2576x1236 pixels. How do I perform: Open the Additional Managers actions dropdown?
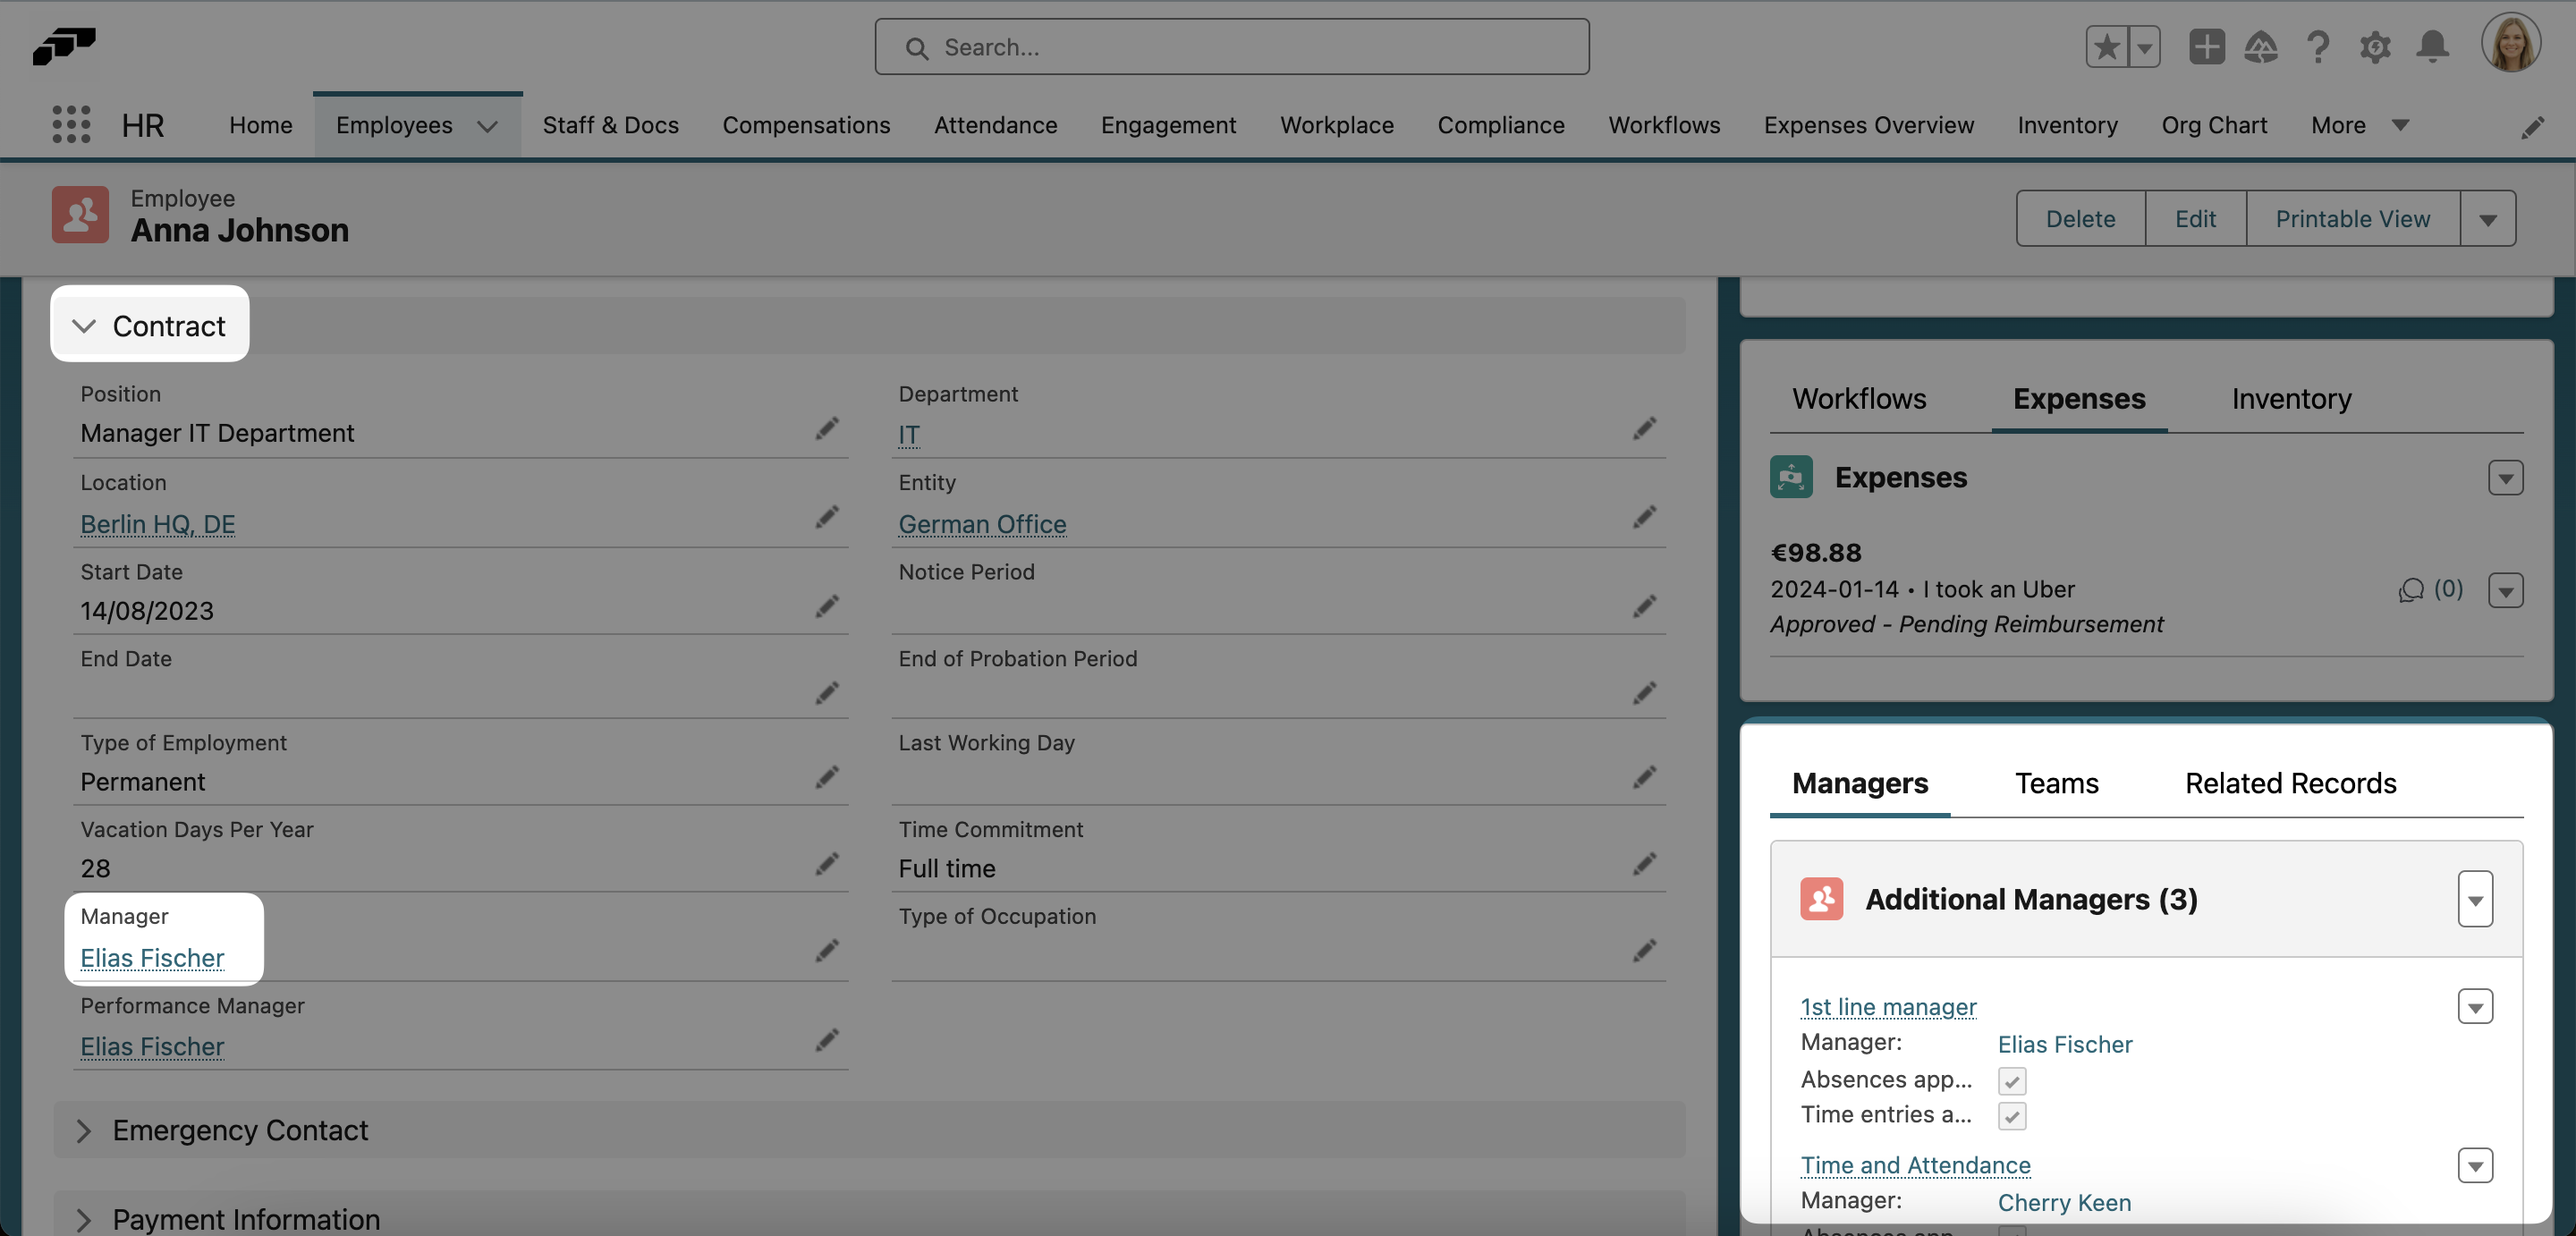[2476, 899]
